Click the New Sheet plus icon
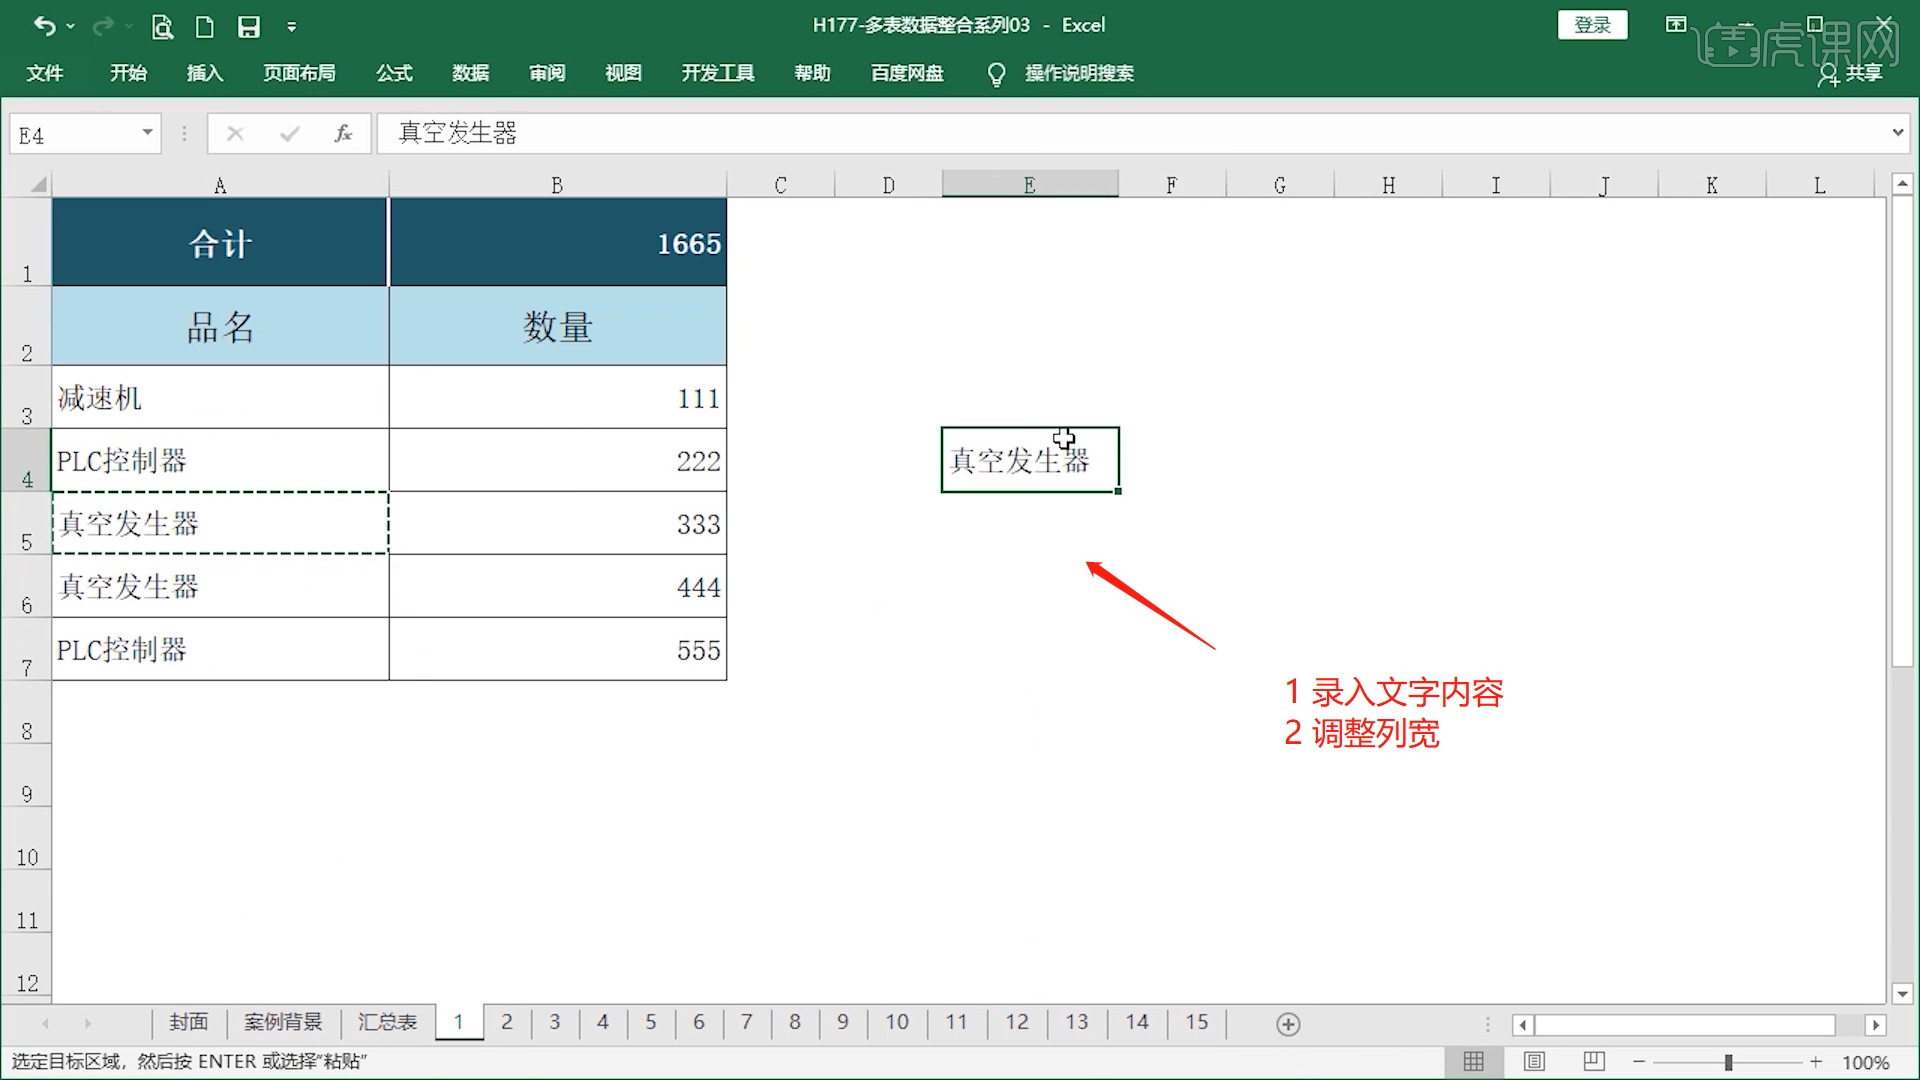The height and width of the screenshot is (1080, 1920). tap(1288, 1024)
